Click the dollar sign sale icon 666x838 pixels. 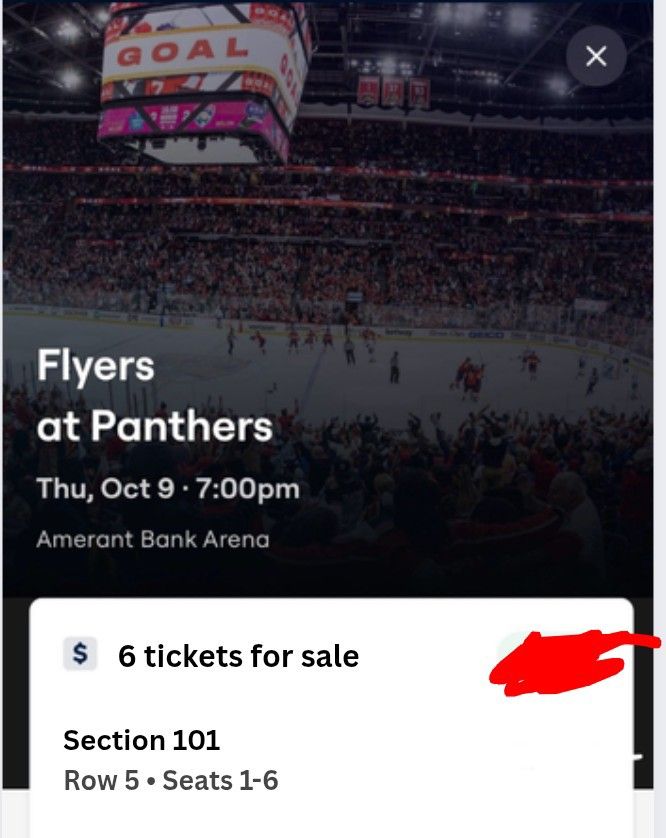click(x=80, y=655)
